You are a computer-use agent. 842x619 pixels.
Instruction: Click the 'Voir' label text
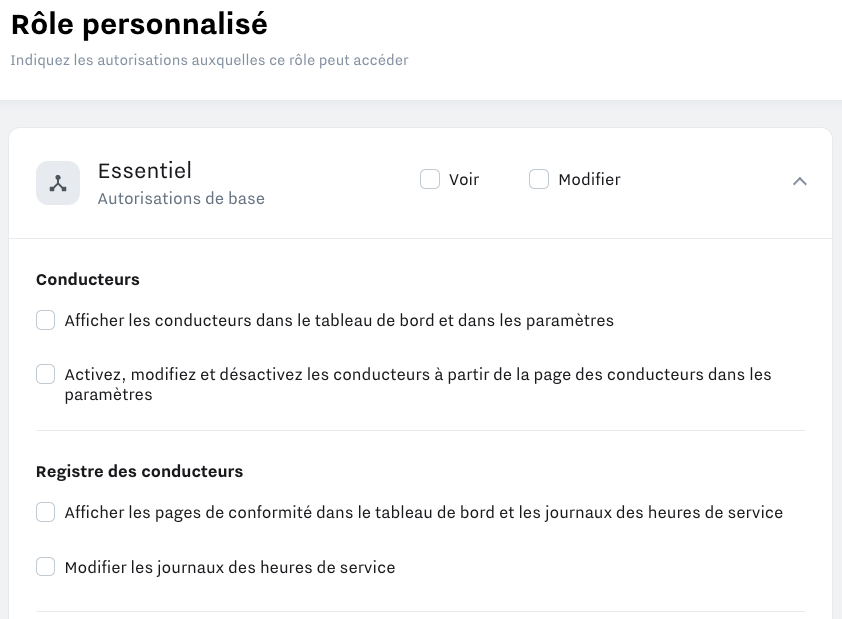pyautogui.click(x=464, y=180)
